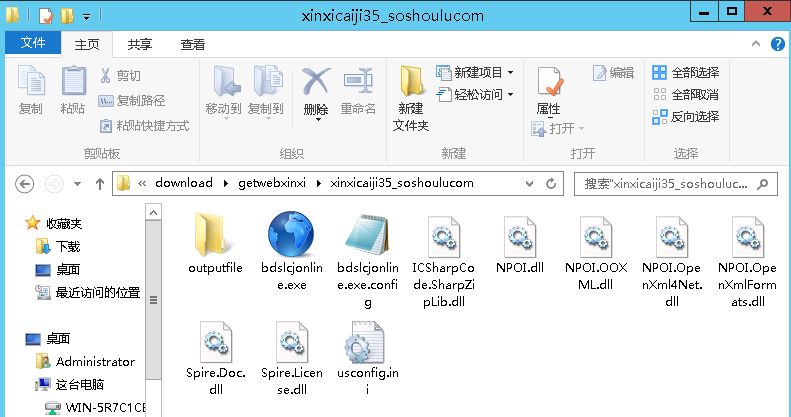Click download in the address path
This screenshot has height=417, width=791.
coord(184,183)
